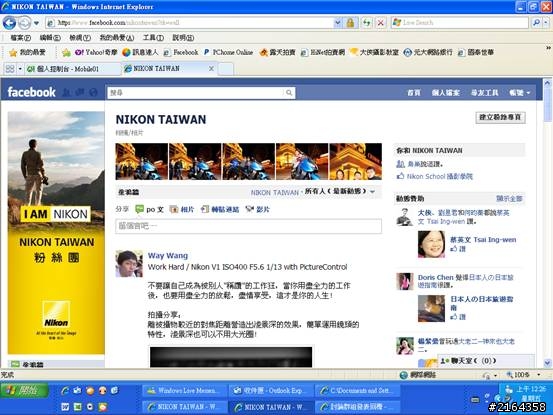Click the page vertical scrollbar down arrow
The height and width of the screenshot is (415, 553).
[x=547, y=362]
